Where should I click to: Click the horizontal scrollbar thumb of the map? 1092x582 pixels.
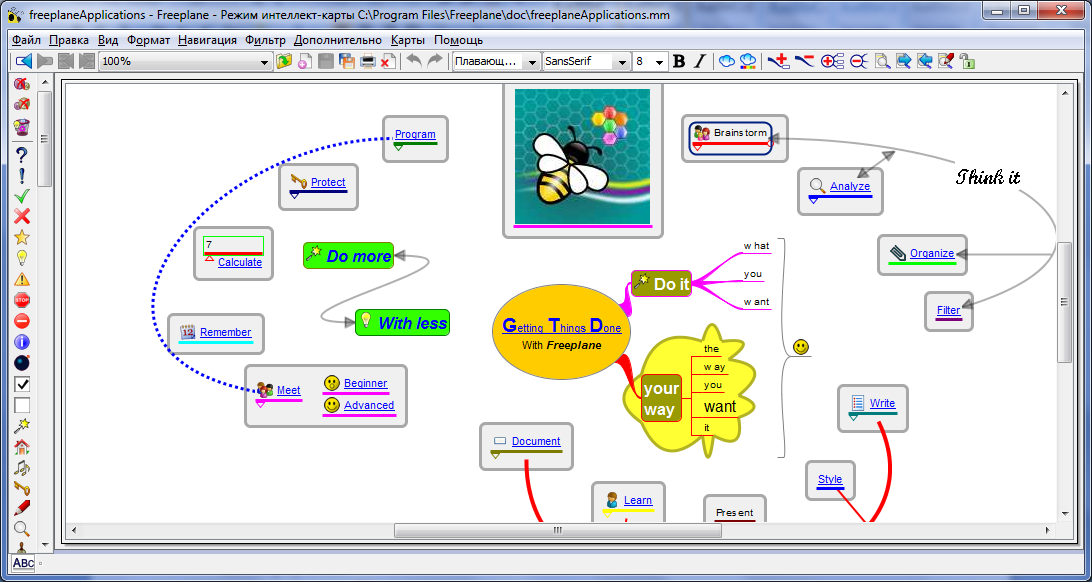(558, 530)
